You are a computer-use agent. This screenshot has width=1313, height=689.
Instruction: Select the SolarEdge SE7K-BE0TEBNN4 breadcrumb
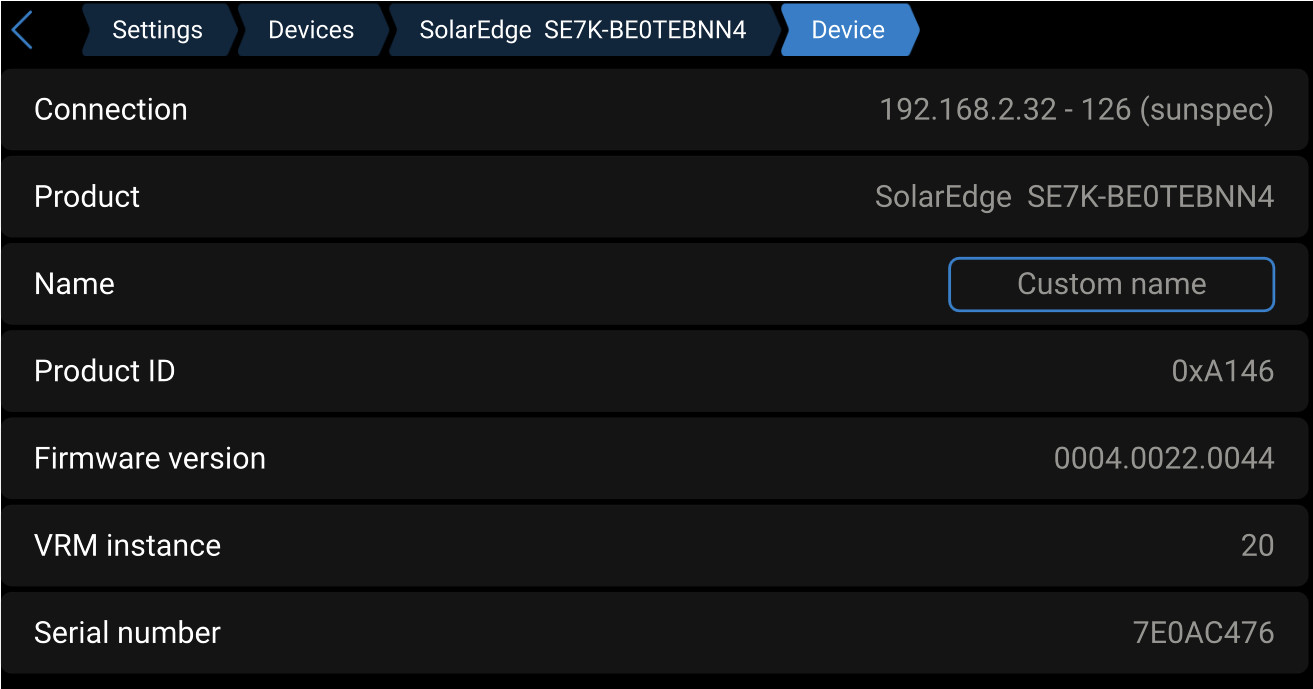(x=582, y=30)
